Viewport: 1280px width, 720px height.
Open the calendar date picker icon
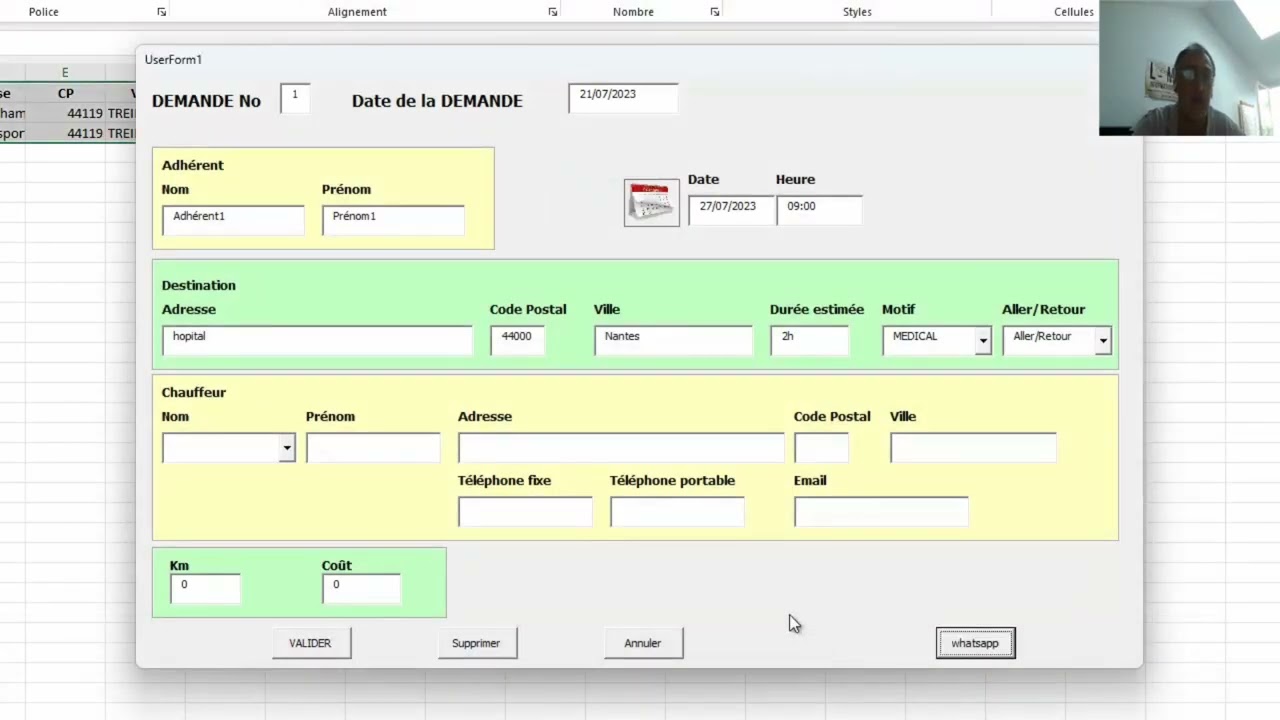tap(651, 203)
